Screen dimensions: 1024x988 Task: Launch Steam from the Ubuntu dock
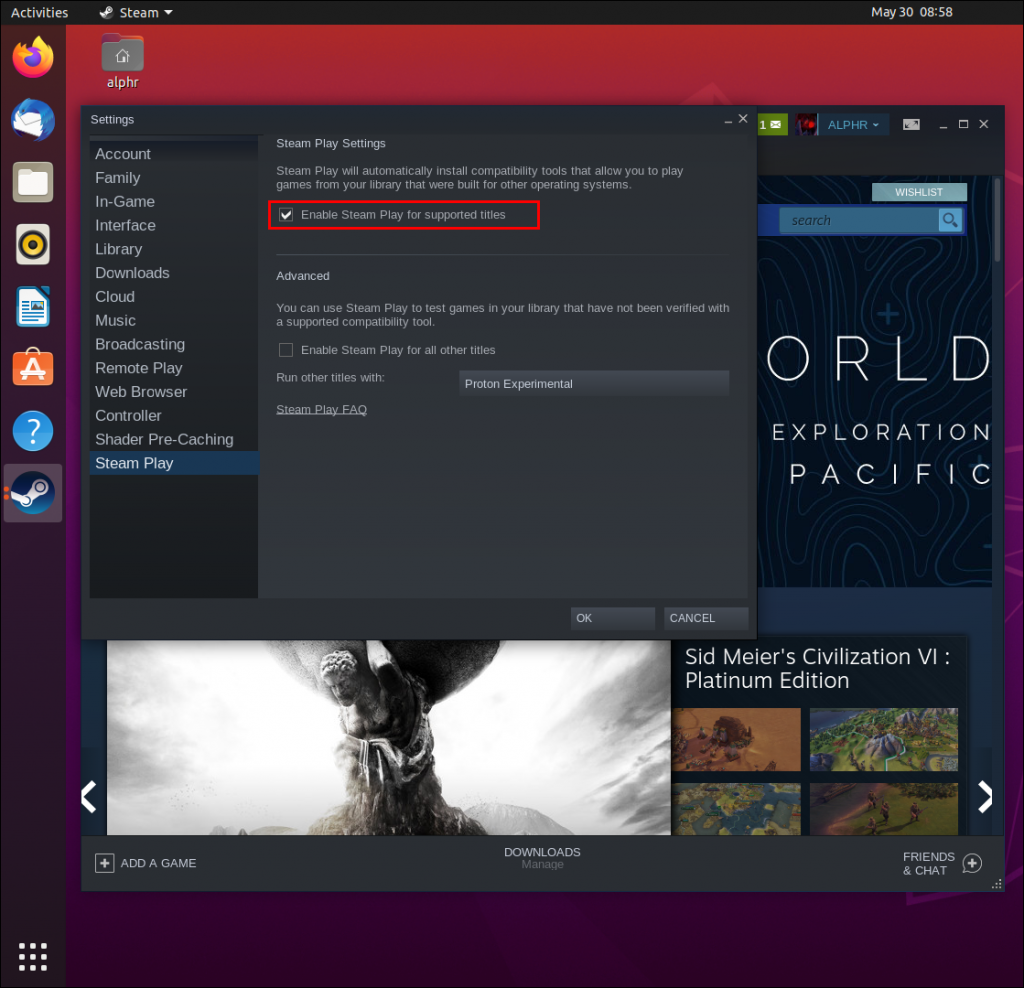click(33, 493)
